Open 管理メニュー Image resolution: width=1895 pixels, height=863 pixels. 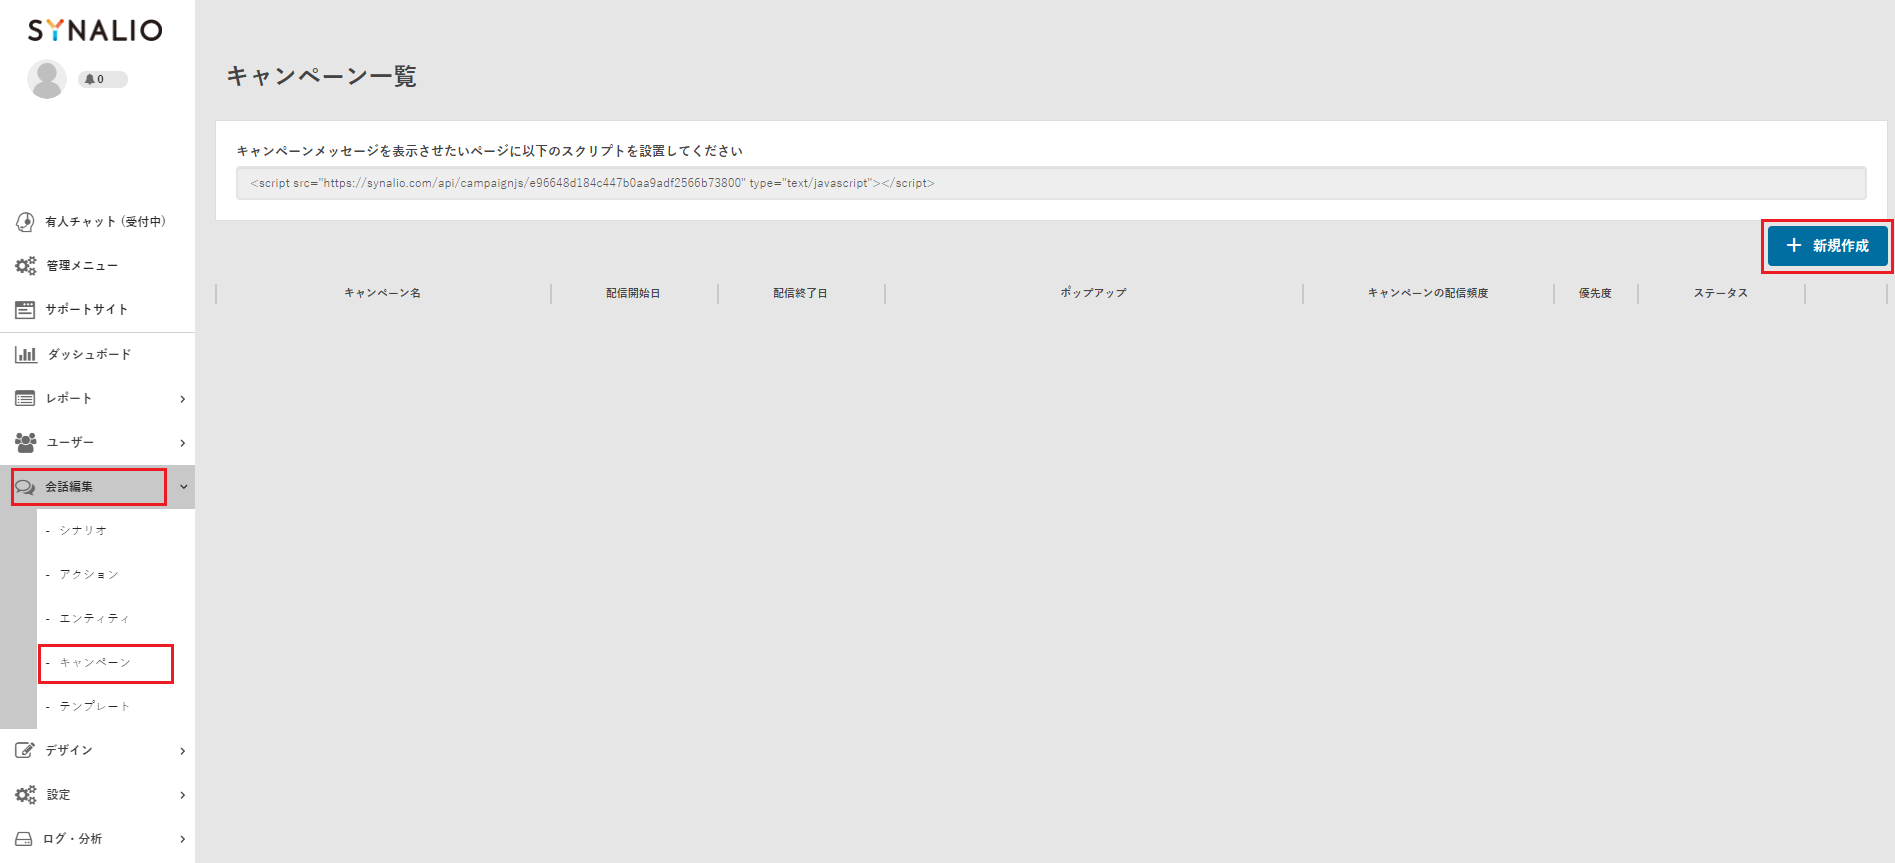point(82,266)
